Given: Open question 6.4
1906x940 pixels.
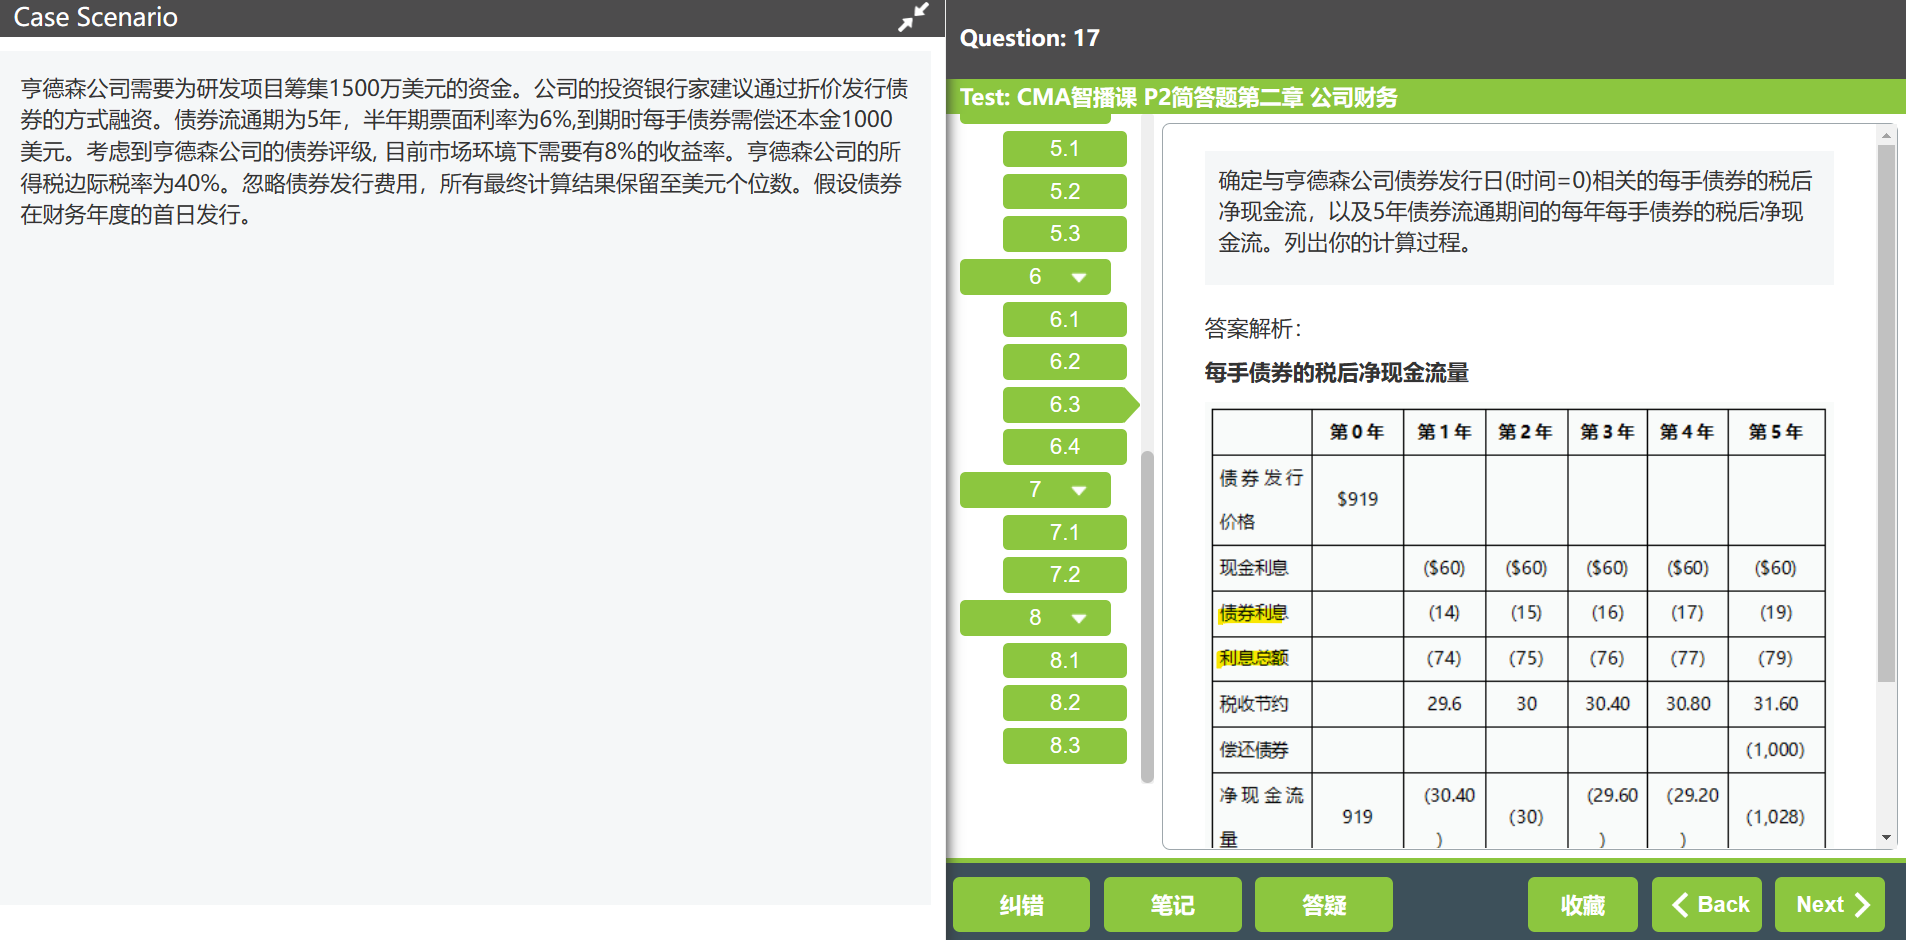Looking at the screenshot, I should pyautogui.click(x=1065, y=447).
